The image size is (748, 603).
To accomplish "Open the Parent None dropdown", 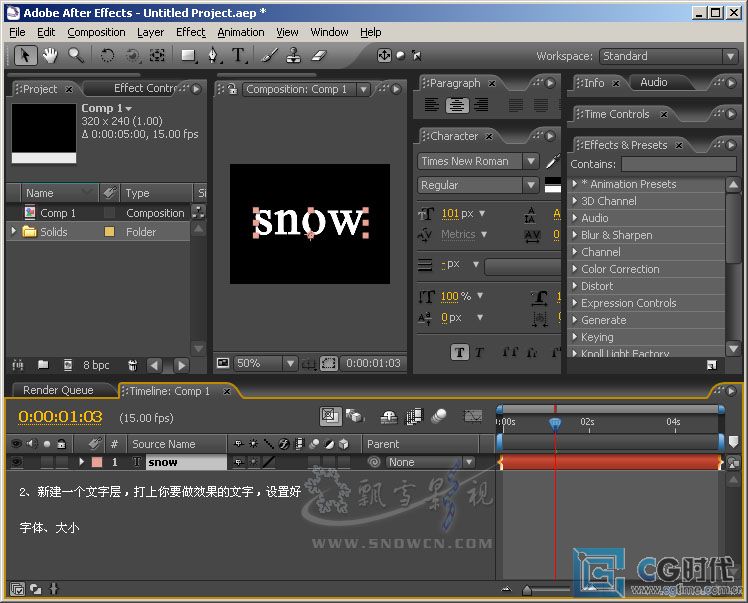I will [x=430, y=462].
